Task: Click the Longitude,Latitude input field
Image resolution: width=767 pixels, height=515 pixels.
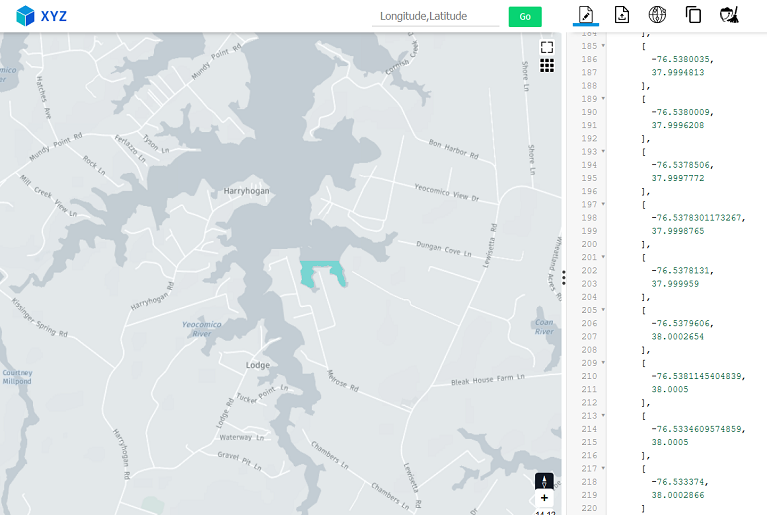Action: 435,16
